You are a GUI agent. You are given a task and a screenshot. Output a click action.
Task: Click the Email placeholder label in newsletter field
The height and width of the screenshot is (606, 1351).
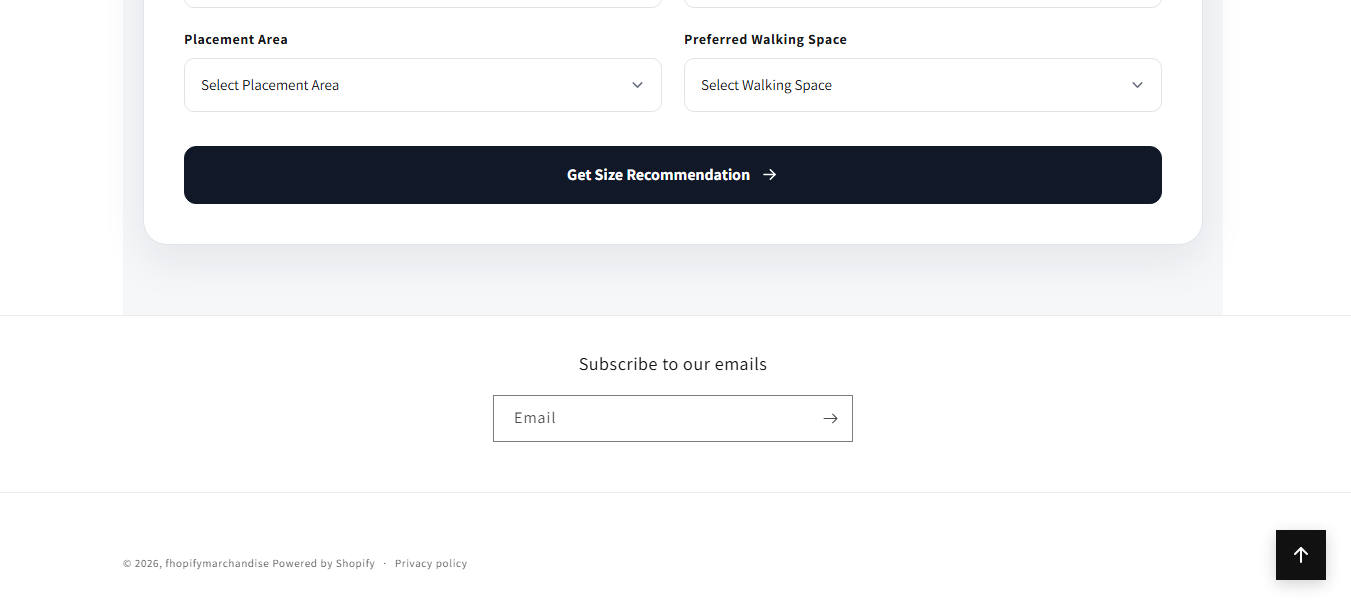coord(535,418)
